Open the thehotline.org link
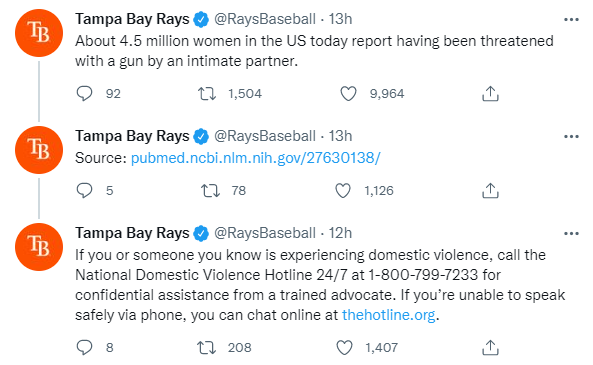This screenshot has height=365, width=593. coord(388,315)
